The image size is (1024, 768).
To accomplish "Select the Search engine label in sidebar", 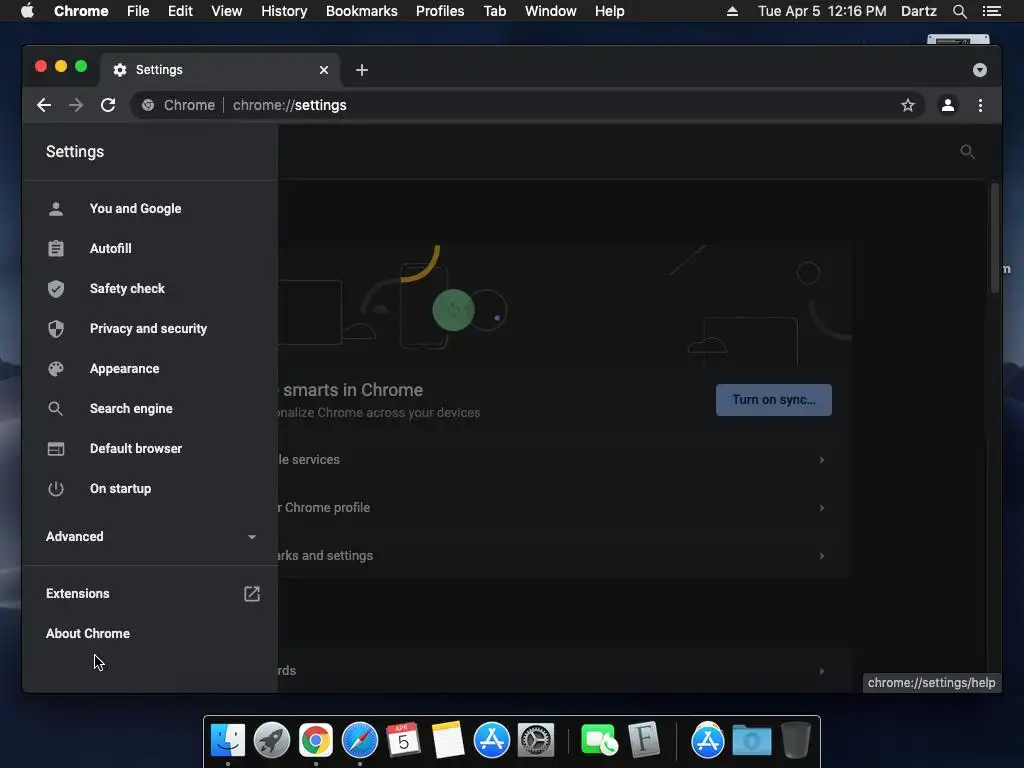I will click(x=131, y=408).
